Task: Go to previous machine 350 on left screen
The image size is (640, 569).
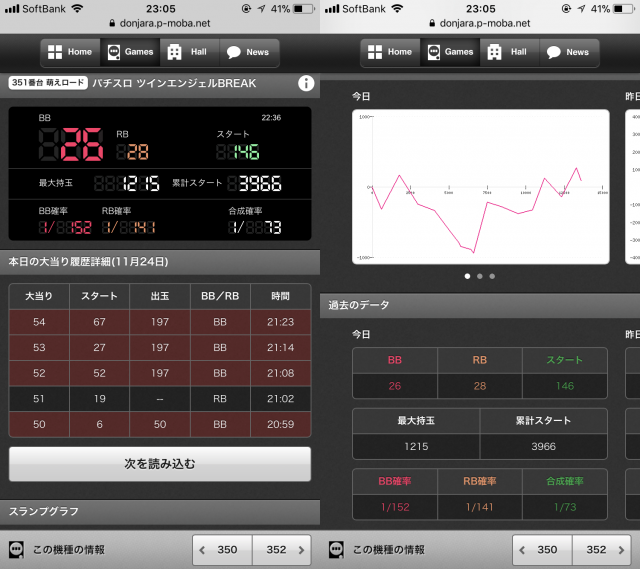Action: tap(222, 550)
